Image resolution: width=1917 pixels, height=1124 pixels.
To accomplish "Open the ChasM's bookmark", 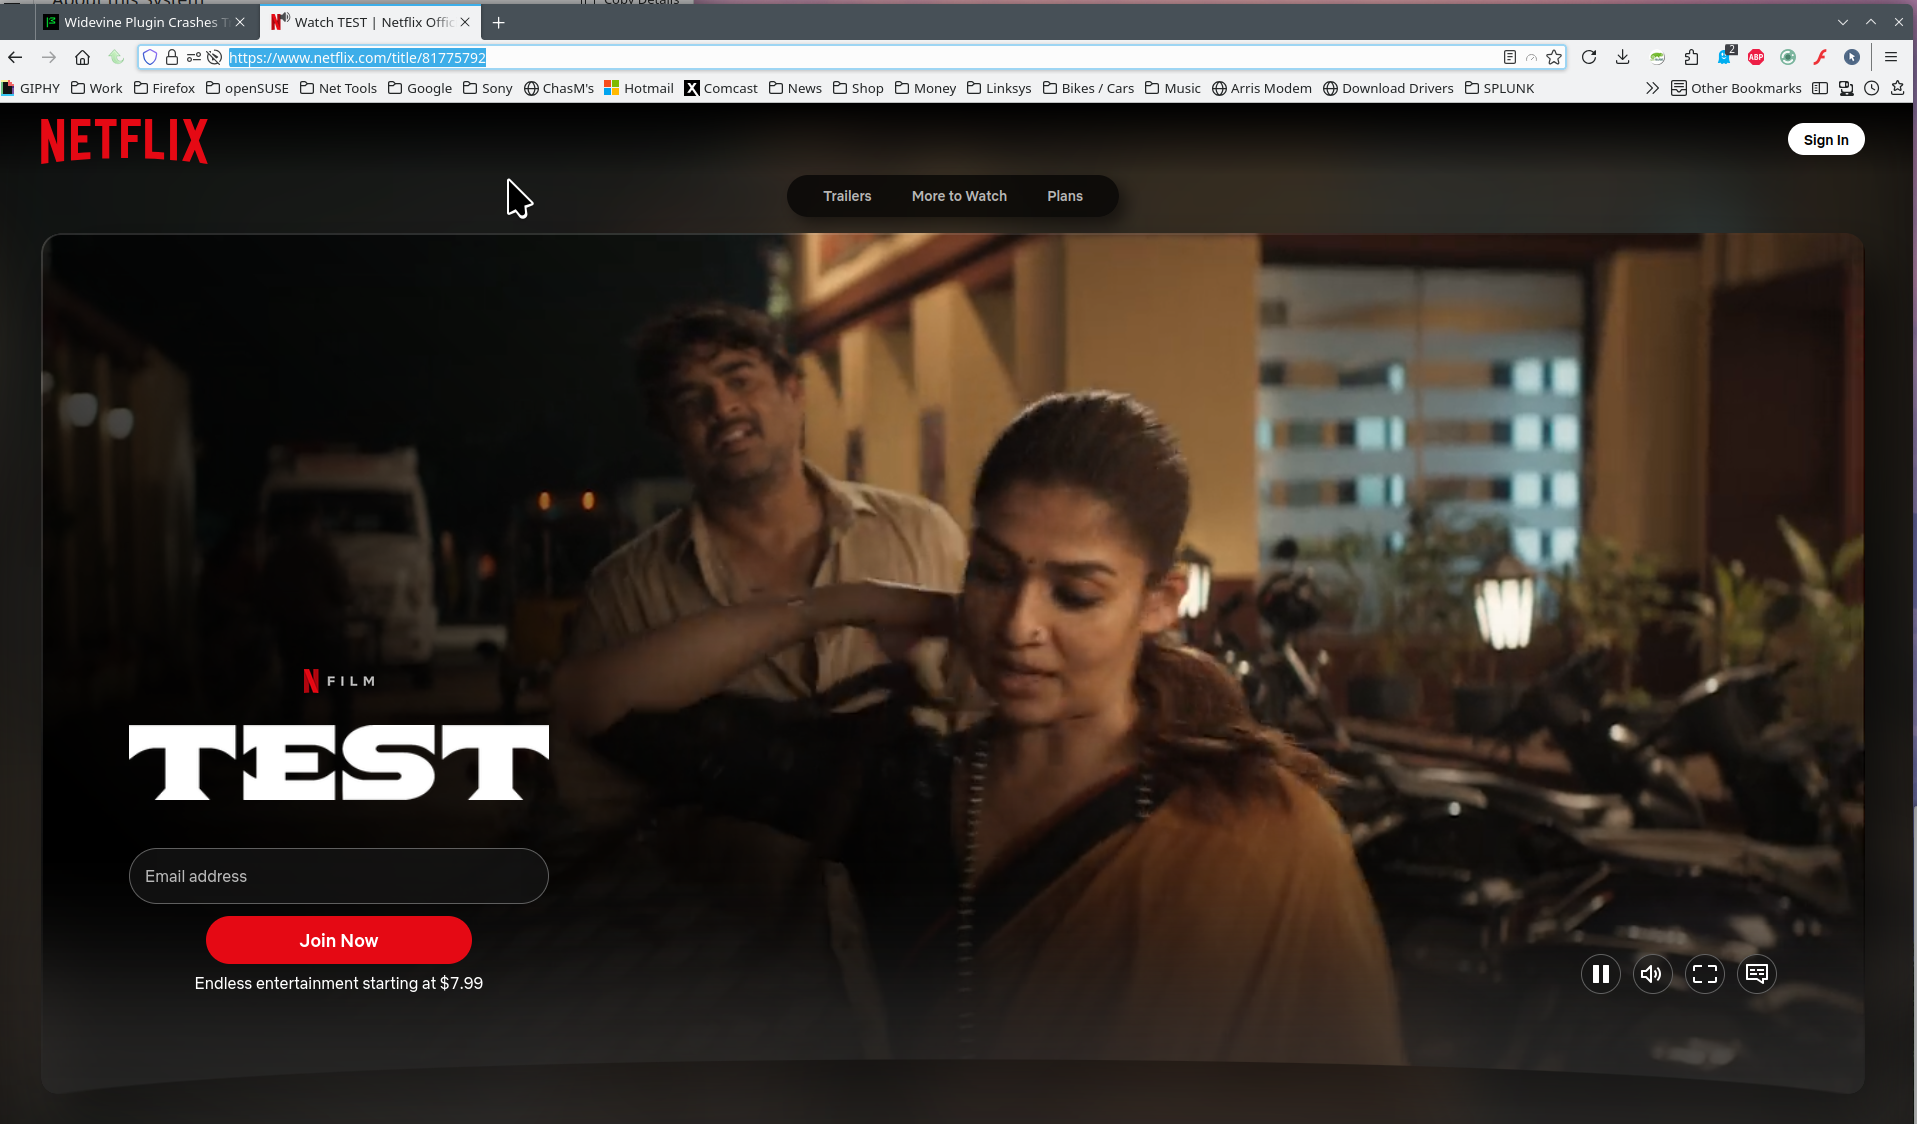I will 559,88.
